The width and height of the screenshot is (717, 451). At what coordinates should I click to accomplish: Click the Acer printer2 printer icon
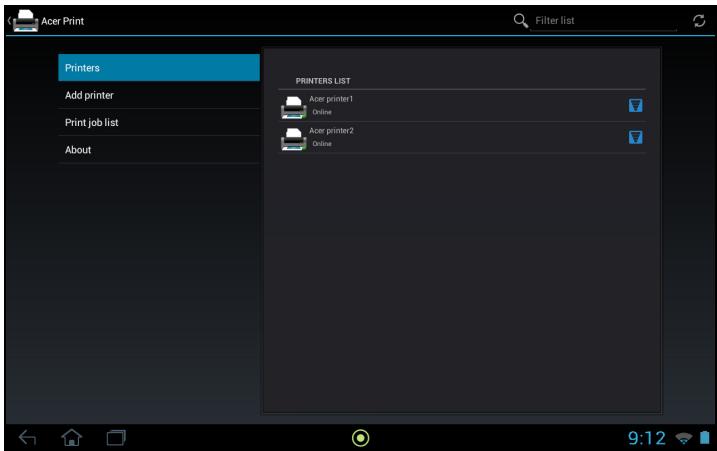[293, 139]
